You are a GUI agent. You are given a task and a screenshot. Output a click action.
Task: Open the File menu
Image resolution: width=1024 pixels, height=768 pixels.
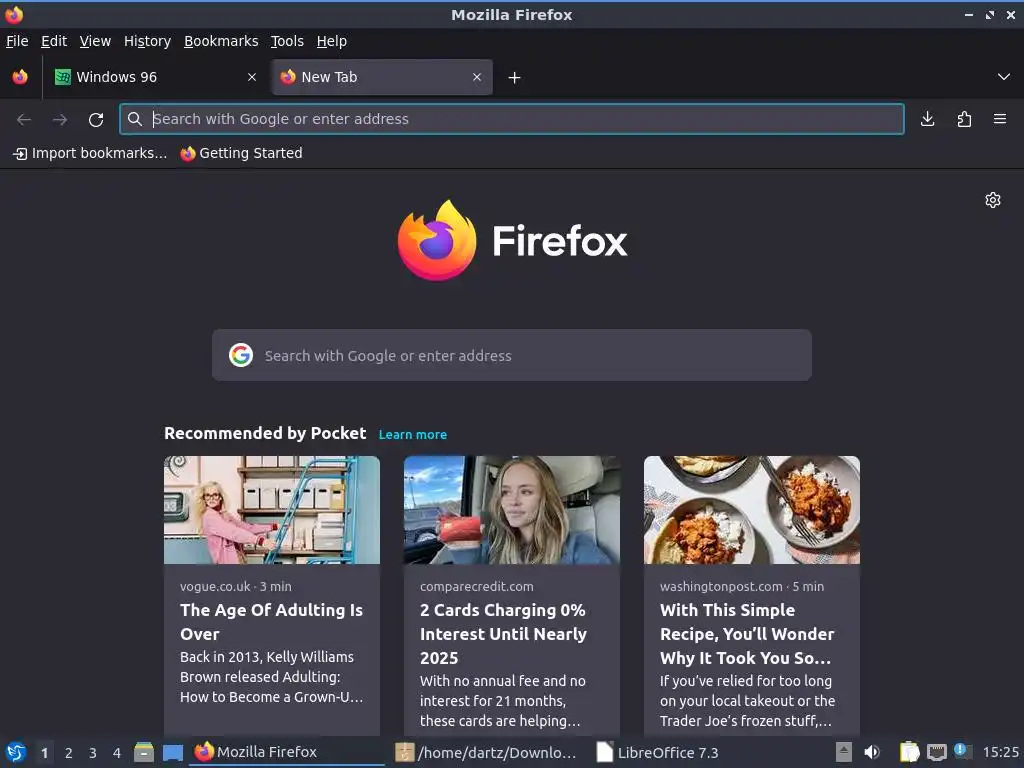17,41
